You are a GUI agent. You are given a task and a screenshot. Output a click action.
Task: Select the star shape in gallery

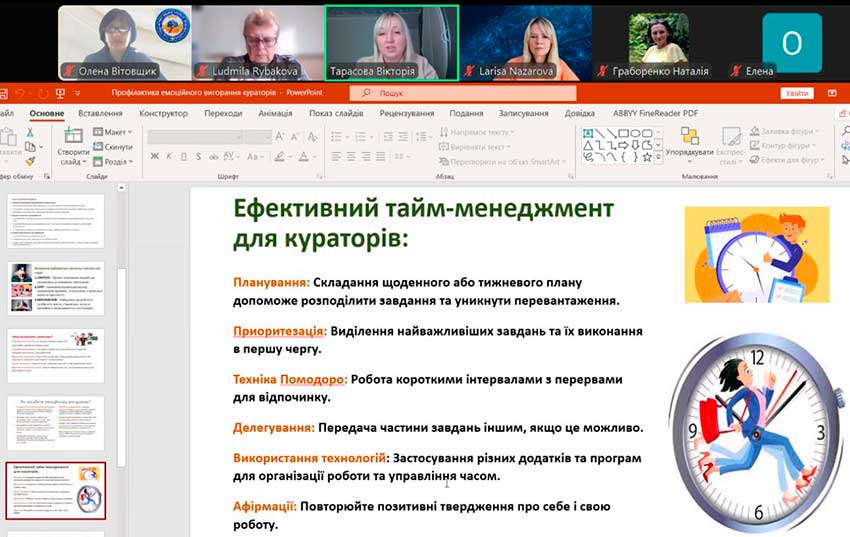pos(647,157)
